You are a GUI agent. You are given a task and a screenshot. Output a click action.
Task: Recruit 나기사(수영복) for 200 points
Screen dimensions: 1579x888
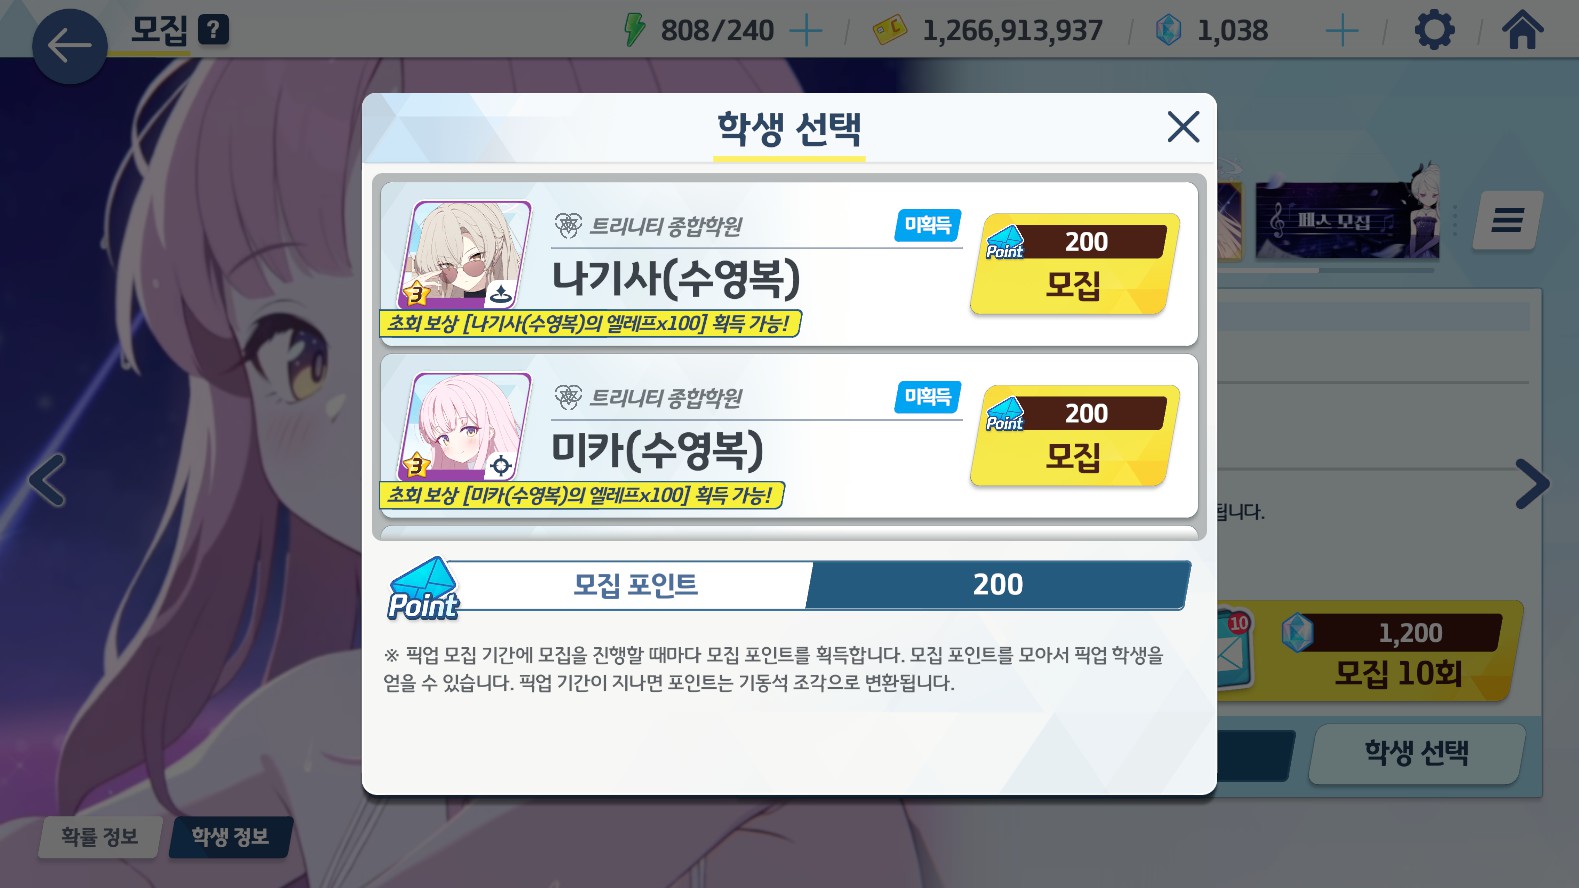1074,265
